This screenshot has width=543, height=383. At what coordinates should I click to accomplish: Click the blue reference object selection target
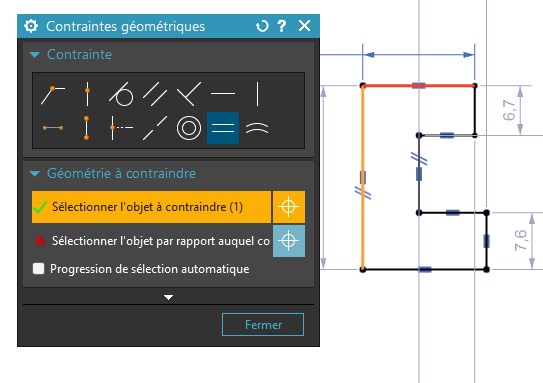point(289,241)
